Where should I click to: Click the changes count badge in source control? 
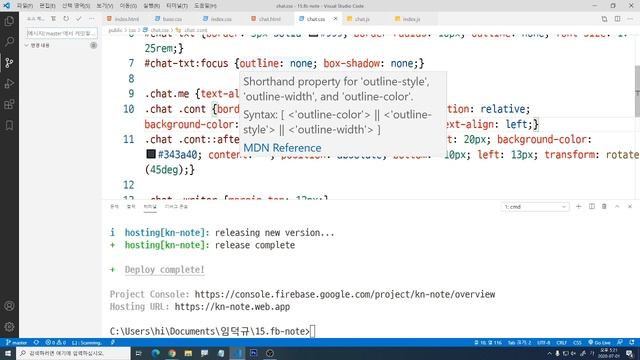[x=93, y=45]
